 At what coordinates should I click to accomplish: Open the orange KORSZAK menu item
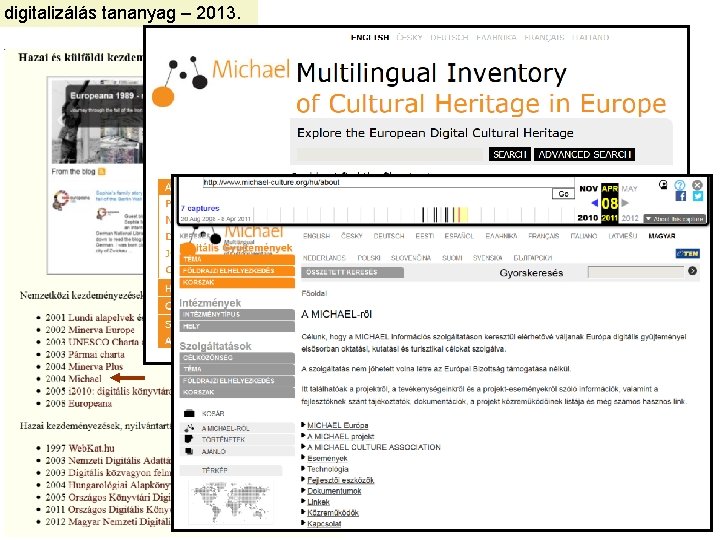coord(237,282)
